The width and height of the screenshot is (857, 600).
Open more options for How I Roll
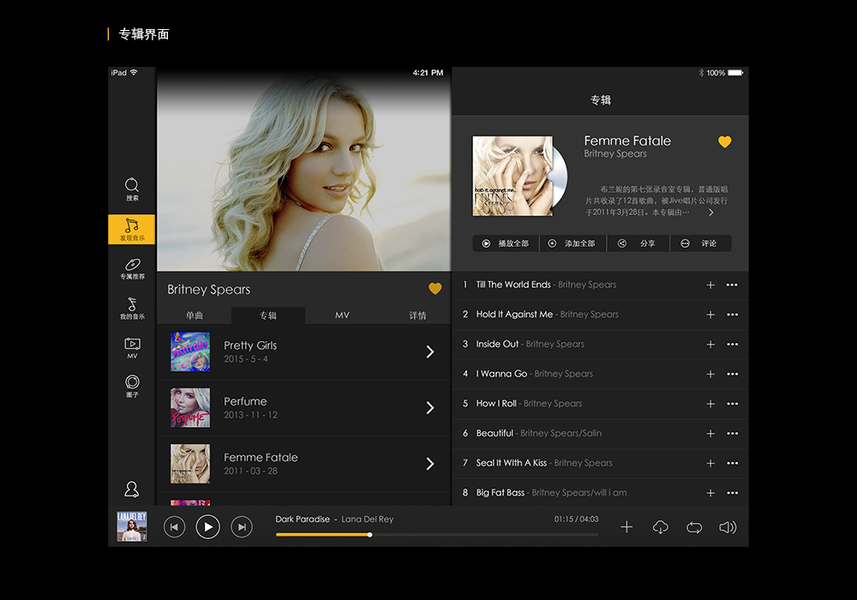coord(732,404)
